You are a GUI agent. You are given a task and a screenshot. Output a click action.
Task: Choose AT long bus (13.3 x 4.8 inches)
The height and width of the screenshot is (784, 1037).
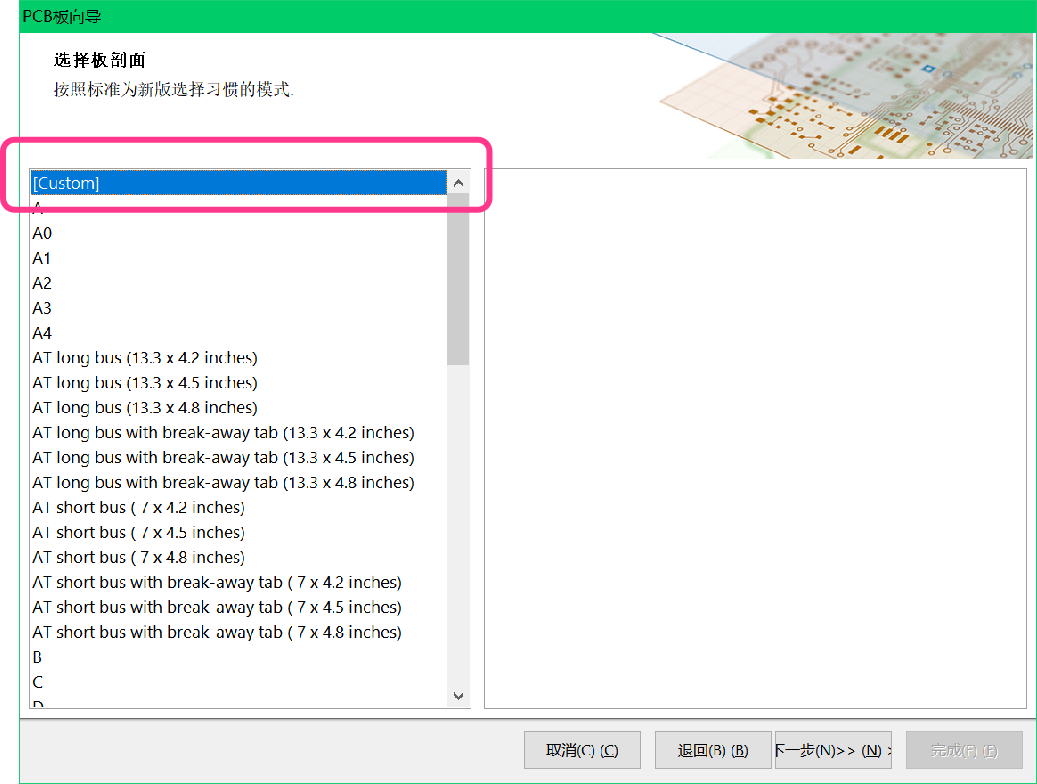239,408
